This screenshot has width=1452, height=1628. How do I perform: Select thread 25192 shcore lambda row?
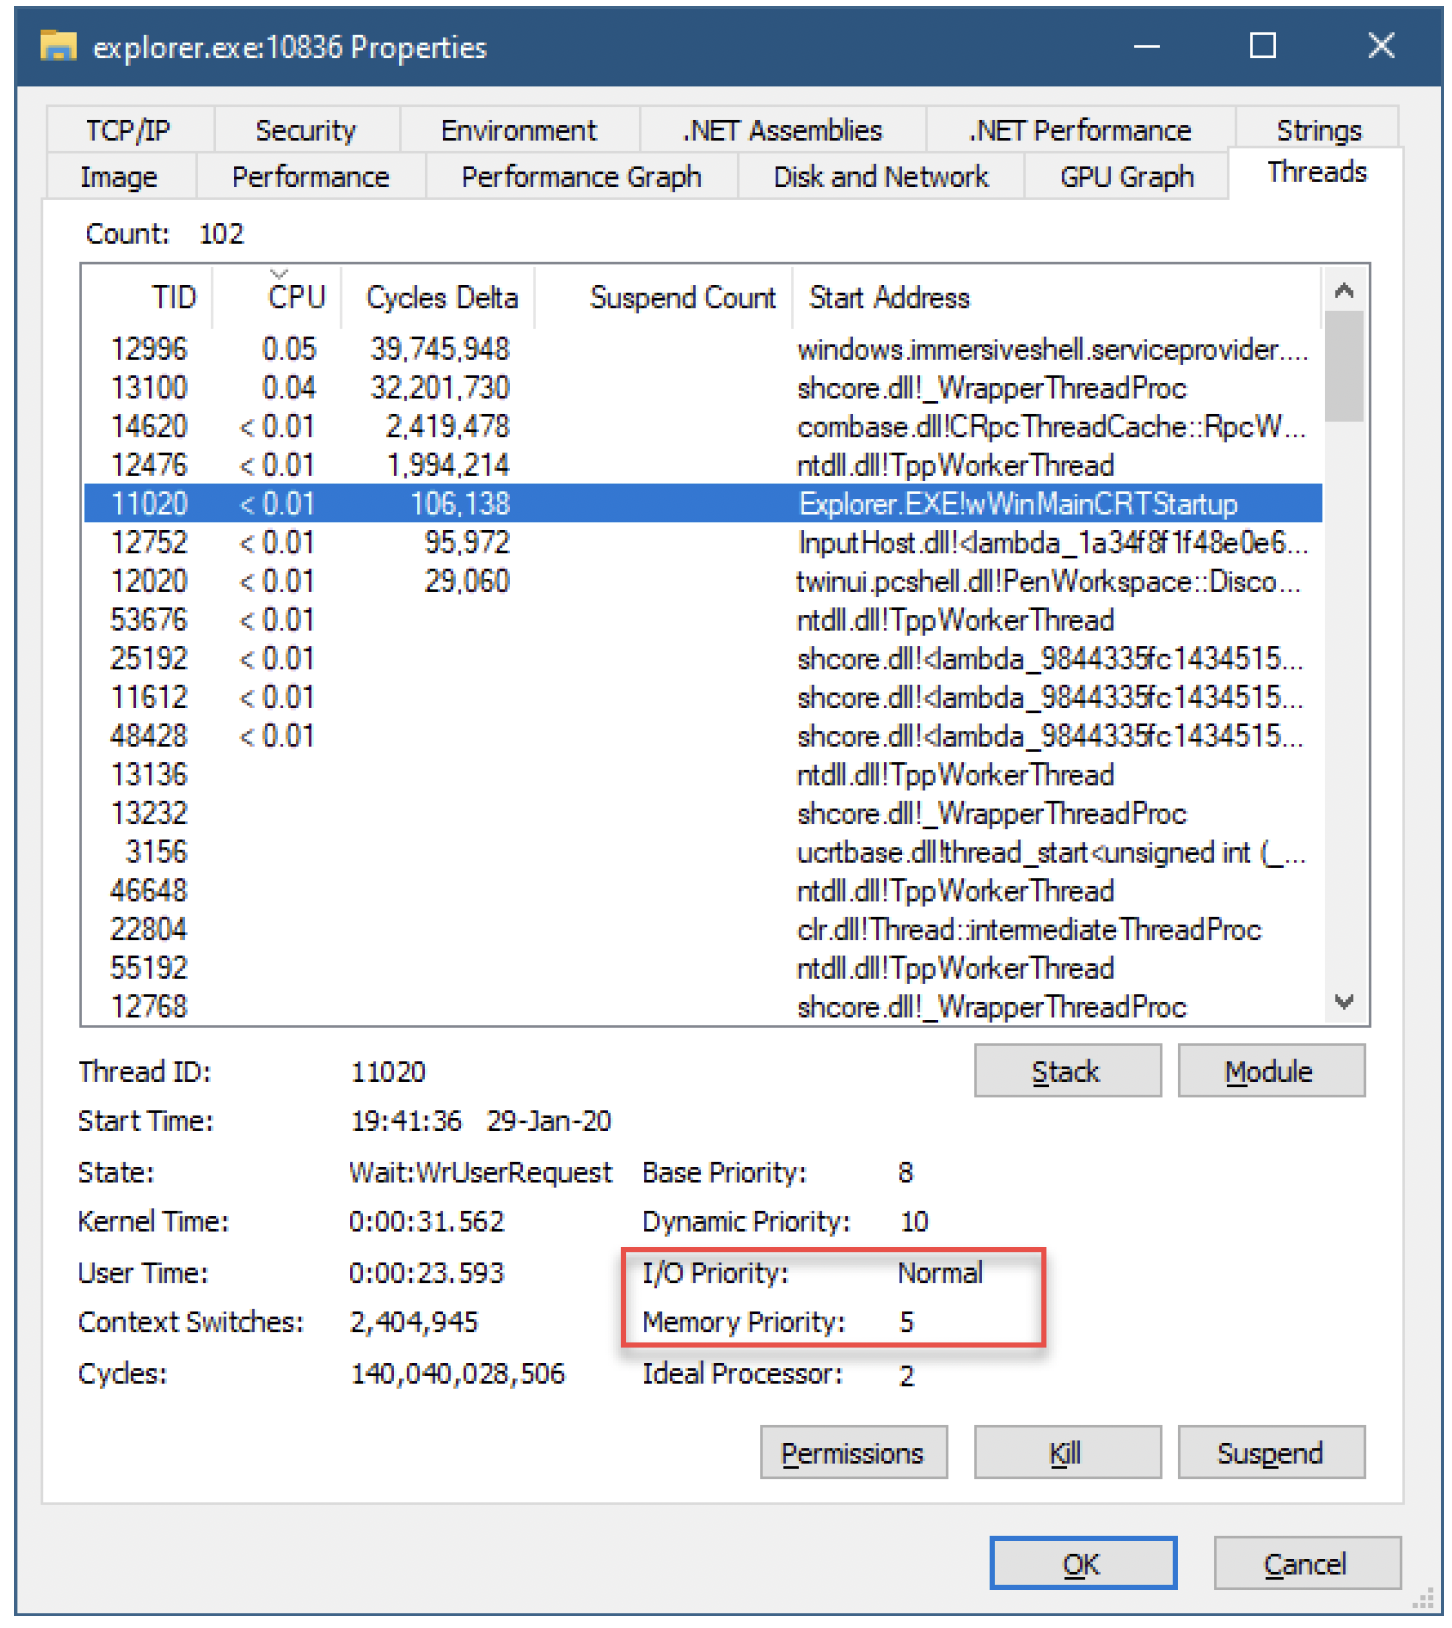[x=703, y=659]
